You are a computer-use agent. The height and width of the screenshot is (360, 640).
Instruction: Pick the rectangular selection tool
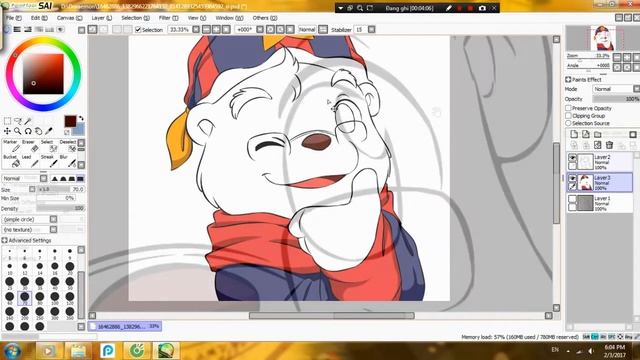(x=7, y=121)
